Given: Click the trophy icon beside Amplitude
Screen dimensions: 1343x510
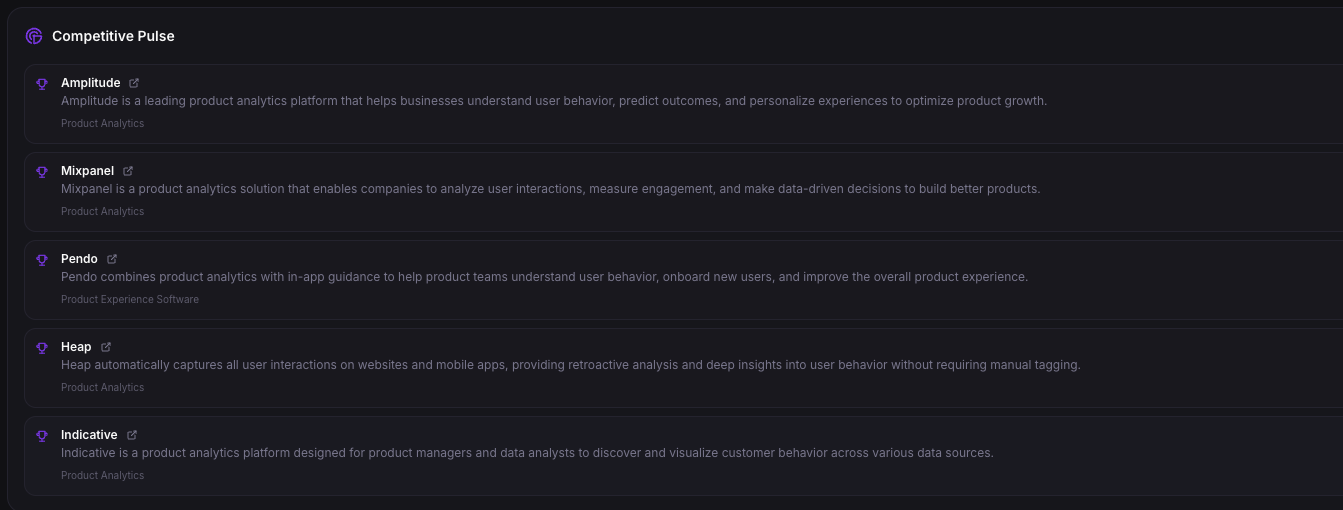Looking at the screenshot, I should click(42, 84).
